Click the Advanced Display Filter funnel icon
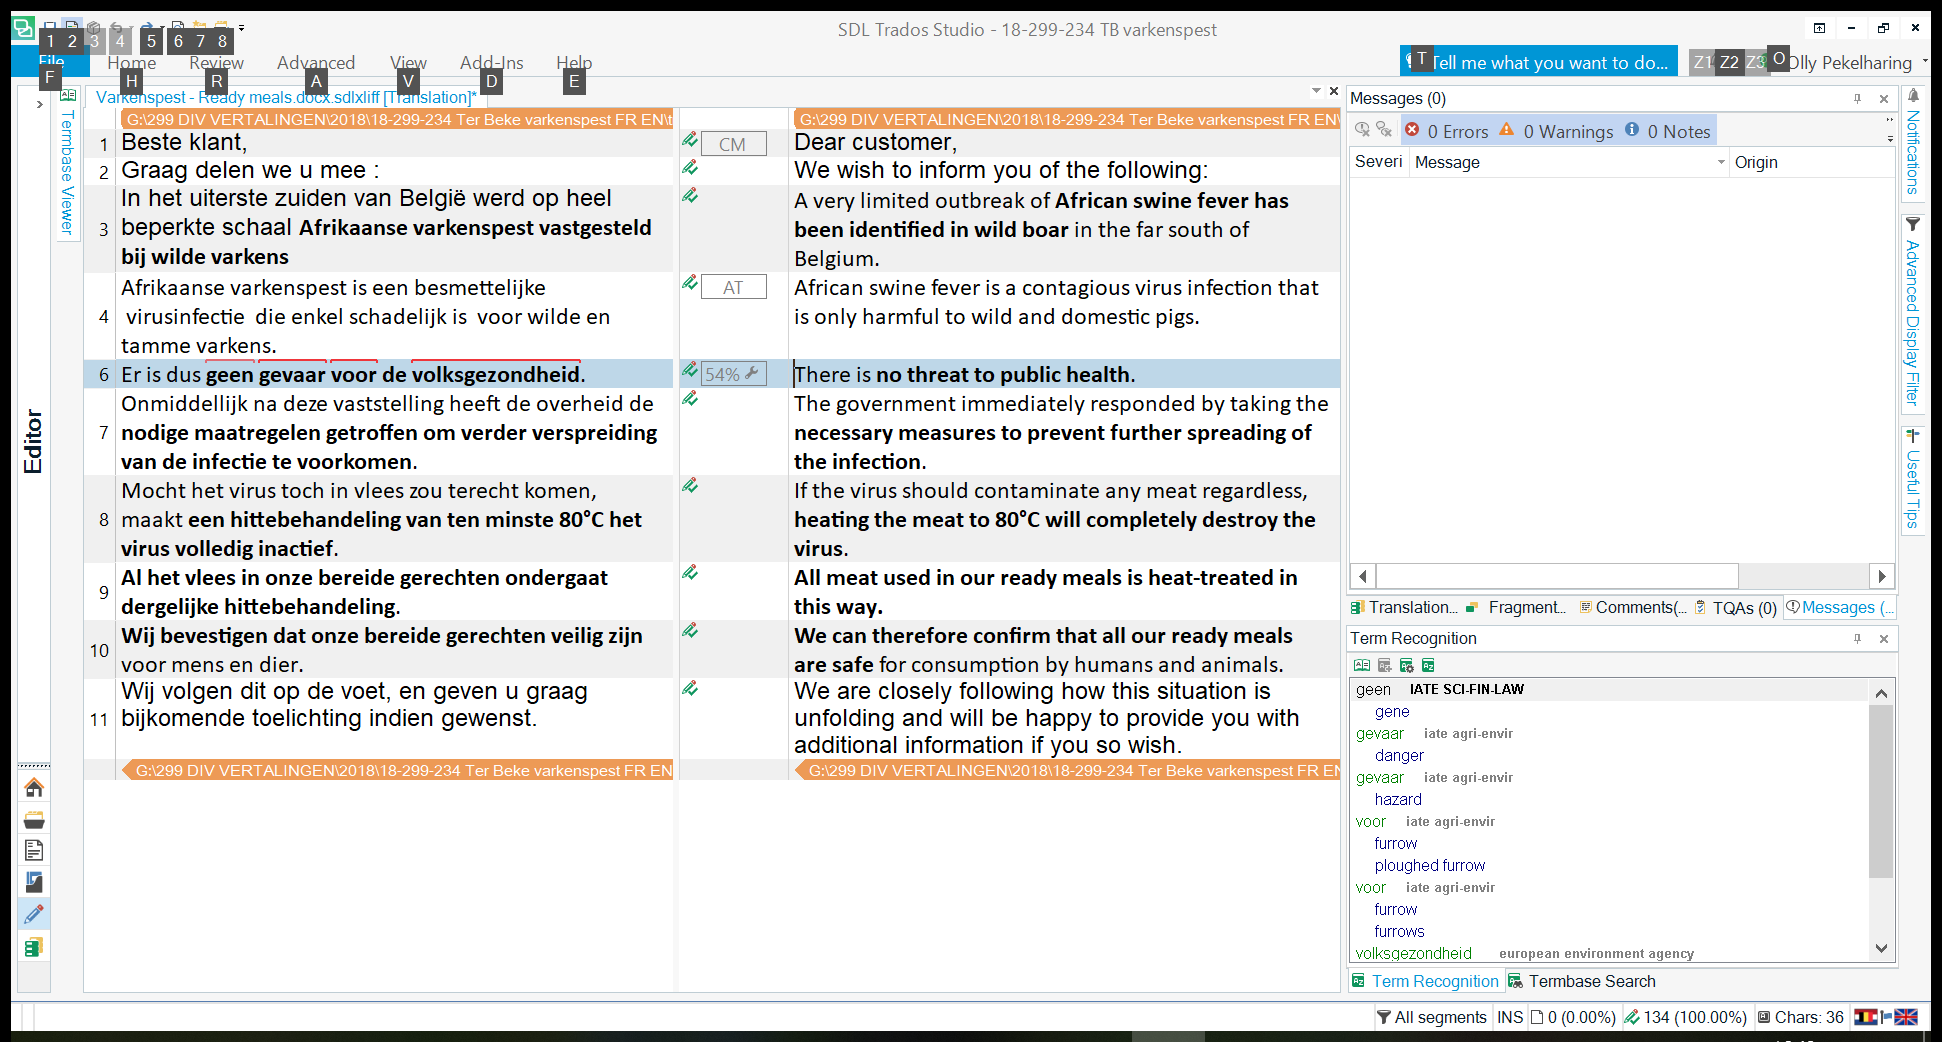1942x1042 pixels. click(x=1913, y=224)
